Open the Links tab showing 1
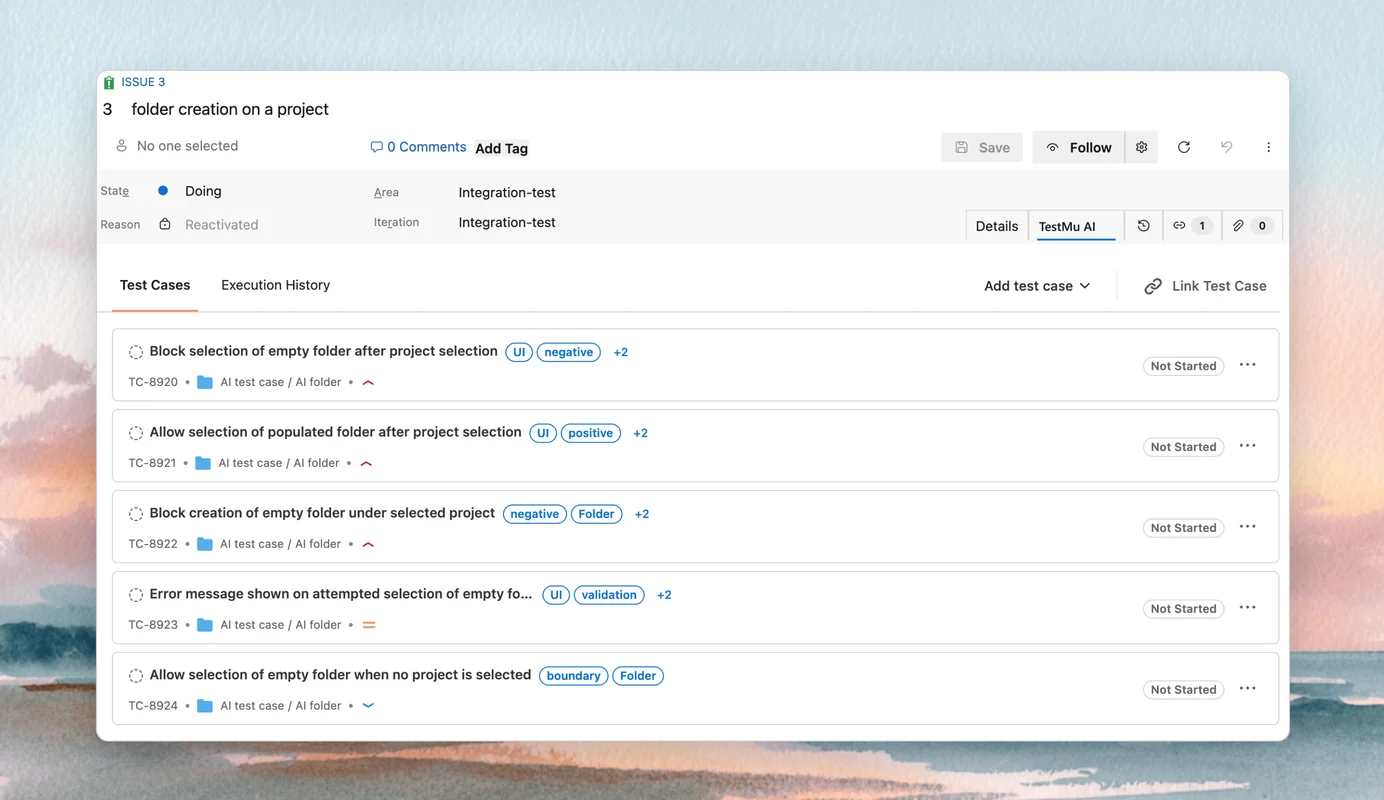 pyautogui.click(x=1192, y=226)
